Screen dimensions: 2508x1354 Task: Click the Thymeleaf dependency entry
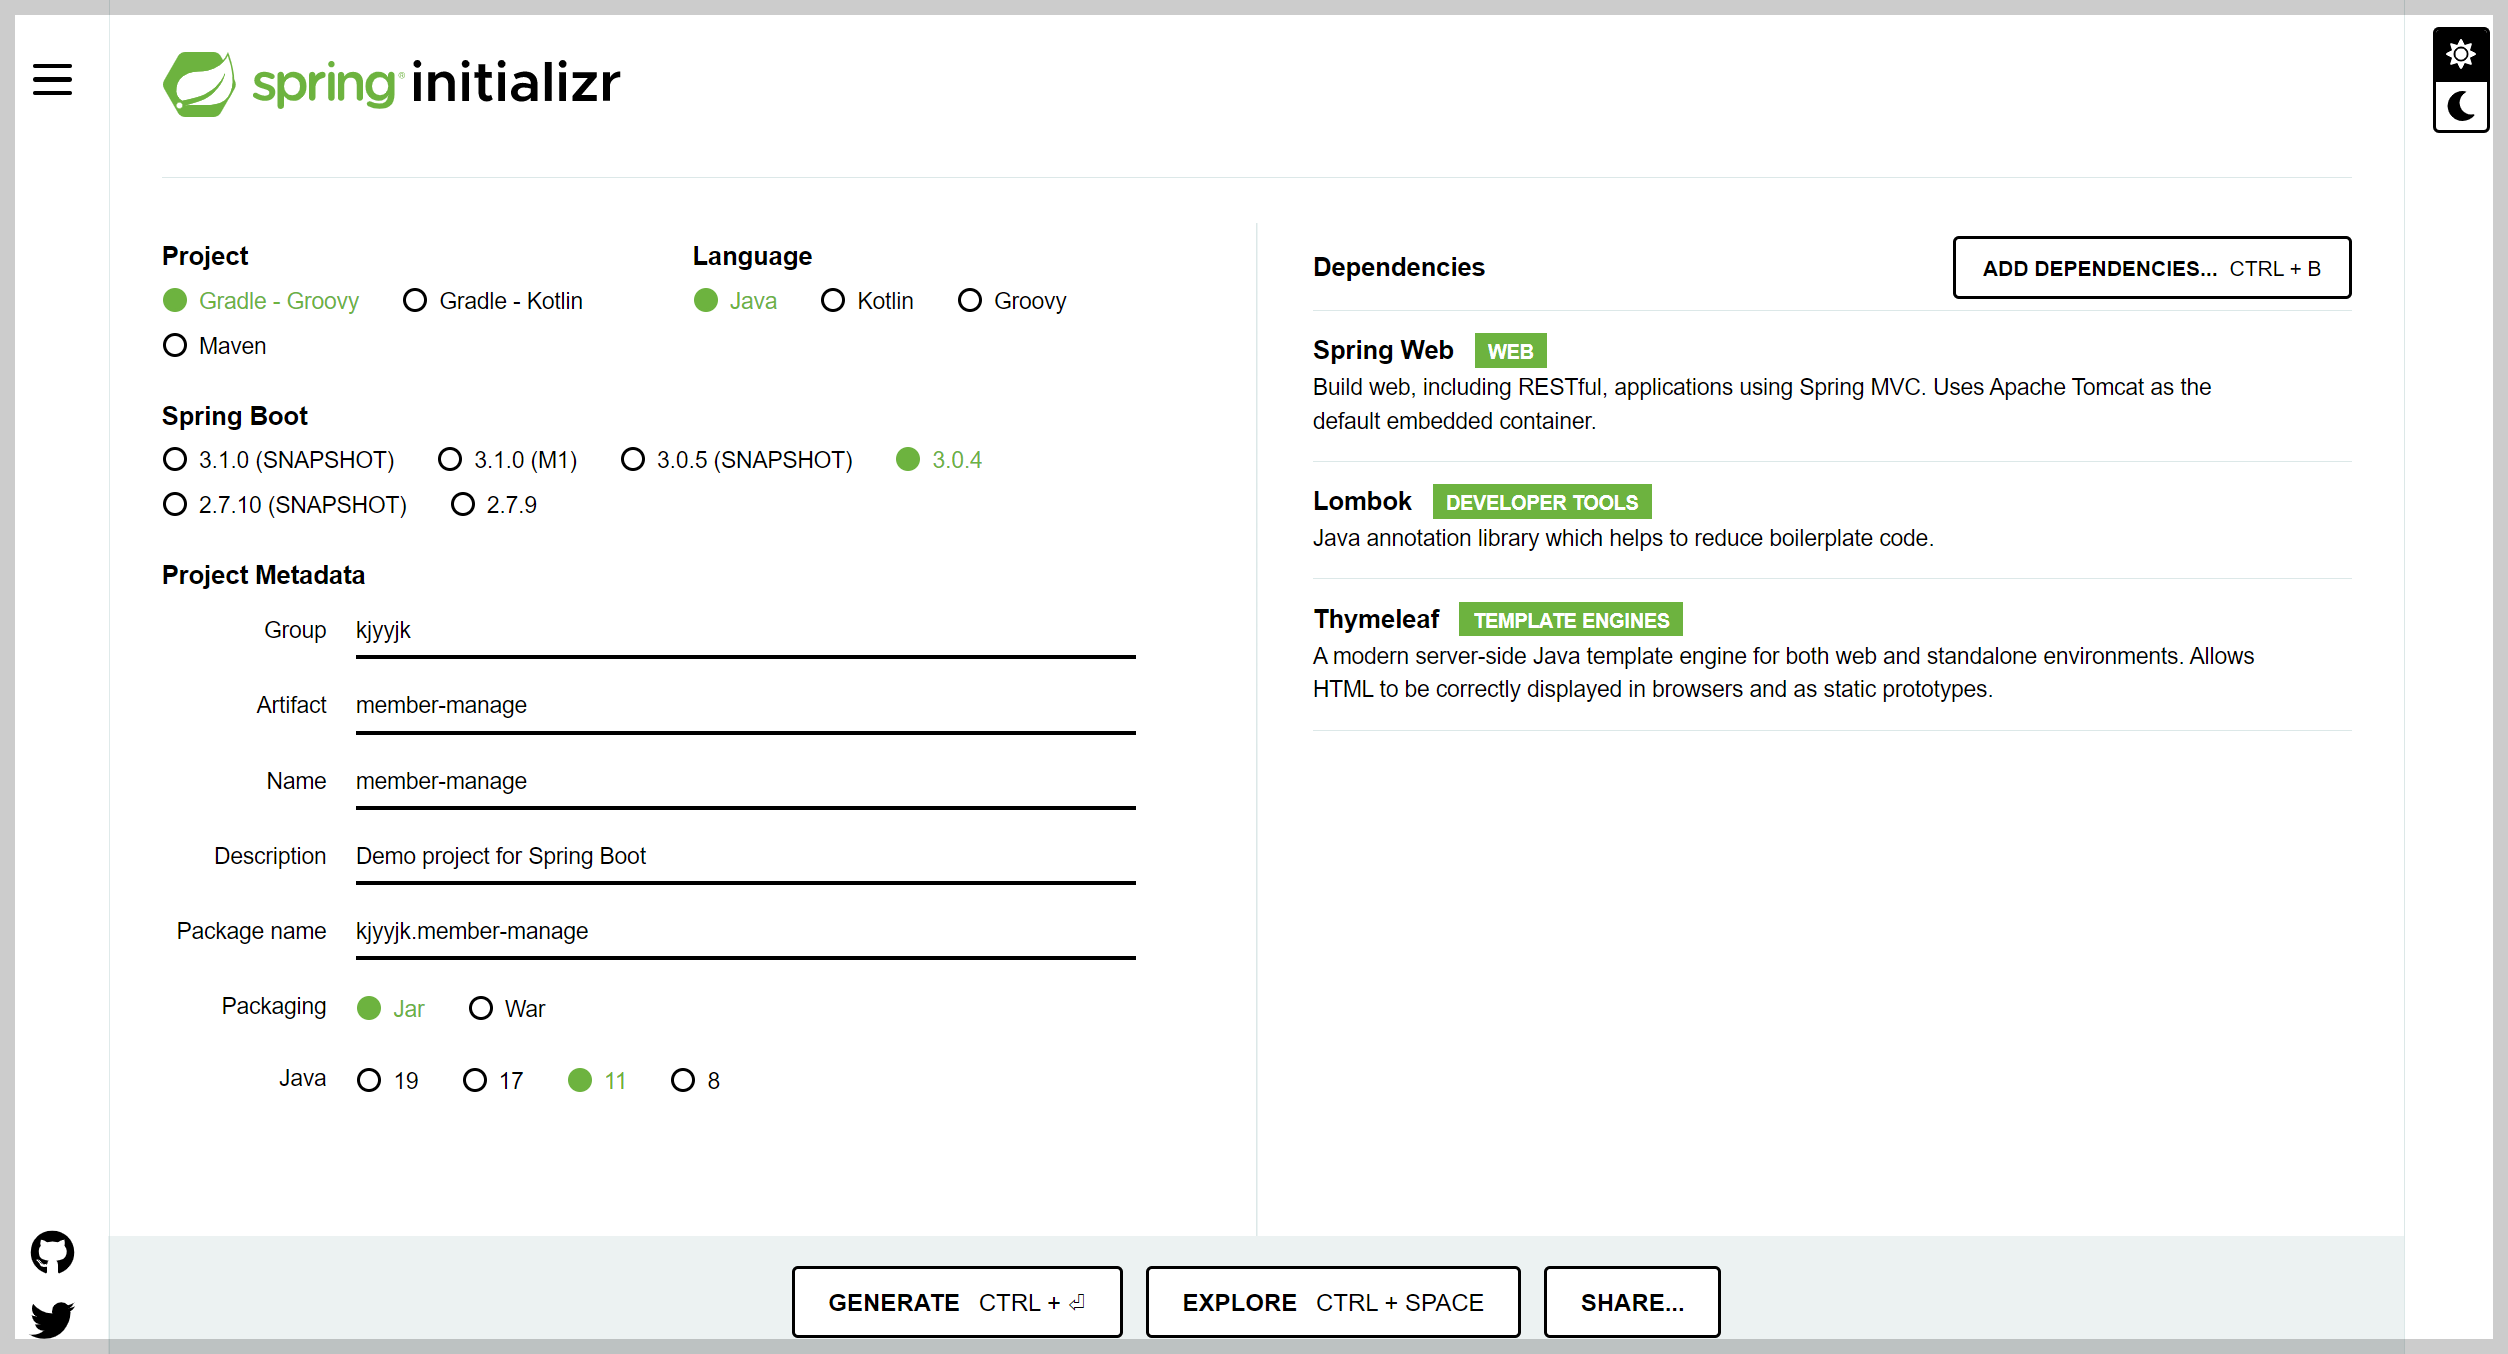click(1376, 619)
